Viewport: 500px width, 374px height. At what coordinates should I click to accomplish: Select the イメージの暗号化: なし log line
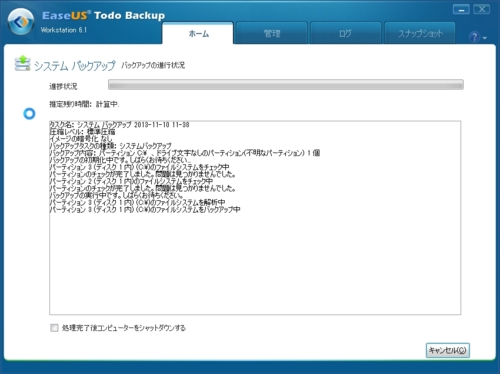(81, 139)
